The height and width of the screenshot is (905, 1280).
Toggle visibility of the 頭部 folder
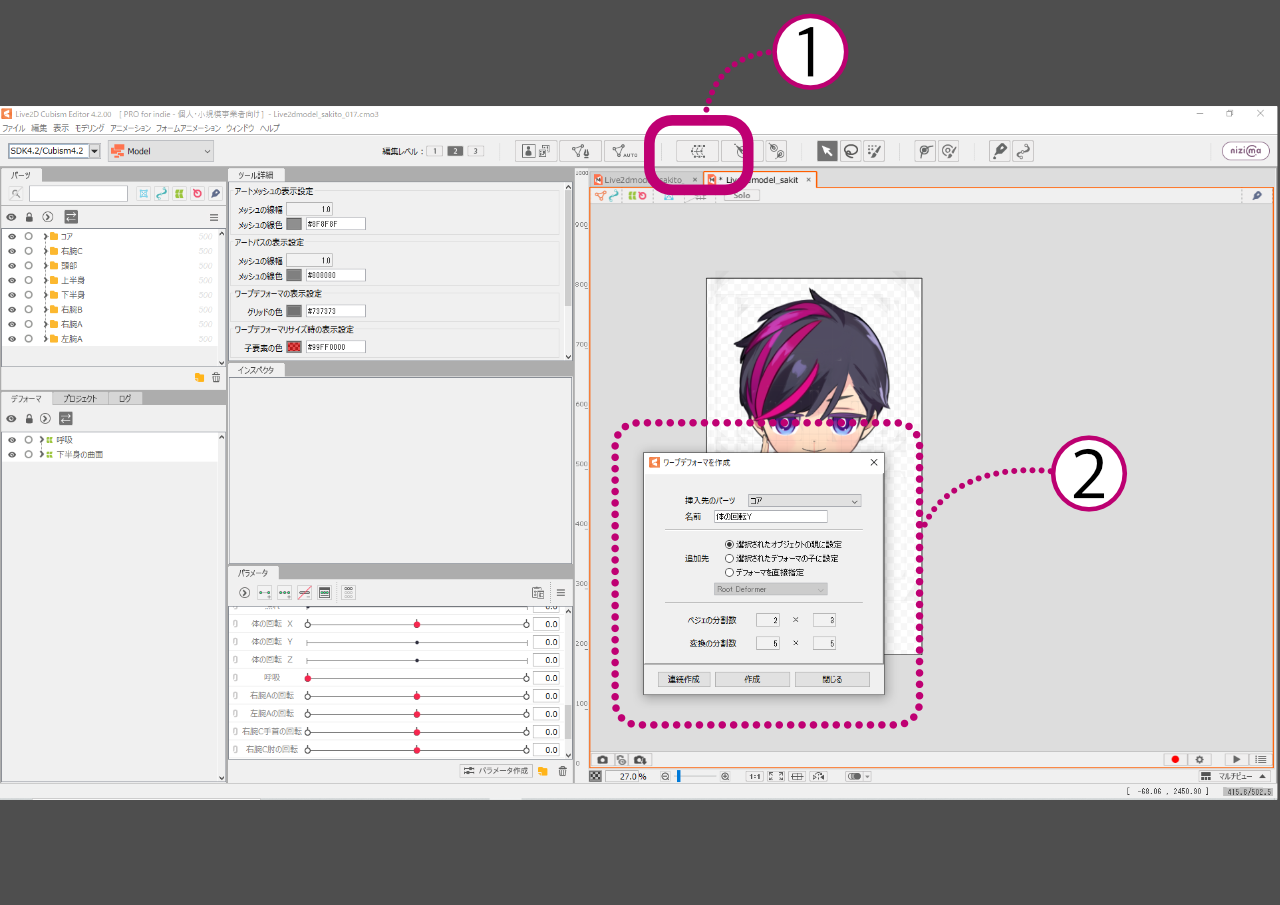point(12,266)
